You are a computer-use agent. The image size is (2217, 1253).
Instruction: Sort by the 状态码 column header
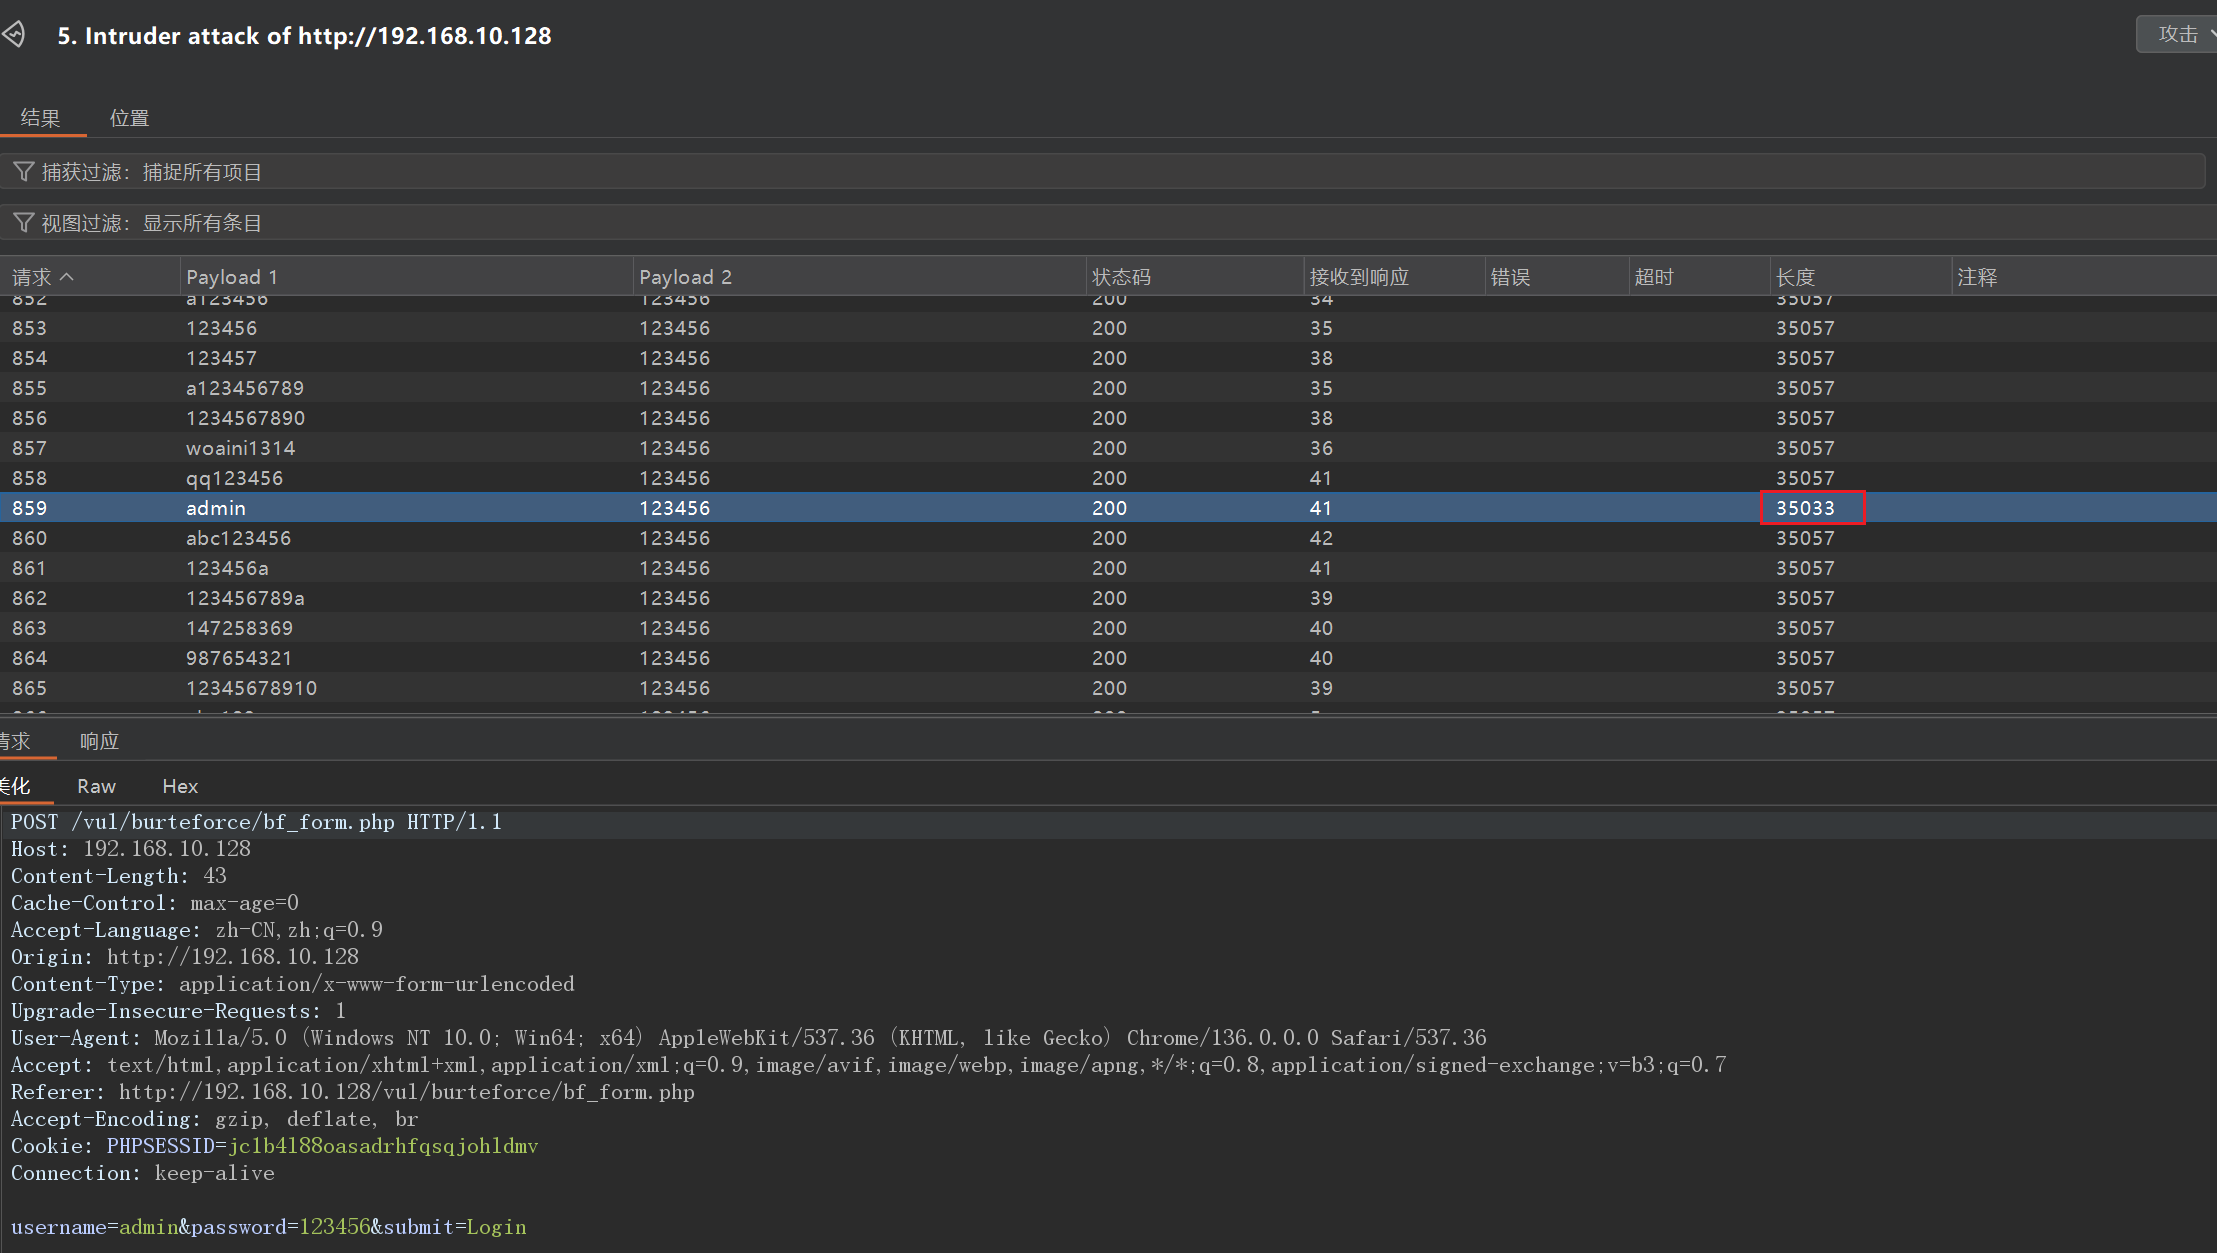[x=1121, y=277]
